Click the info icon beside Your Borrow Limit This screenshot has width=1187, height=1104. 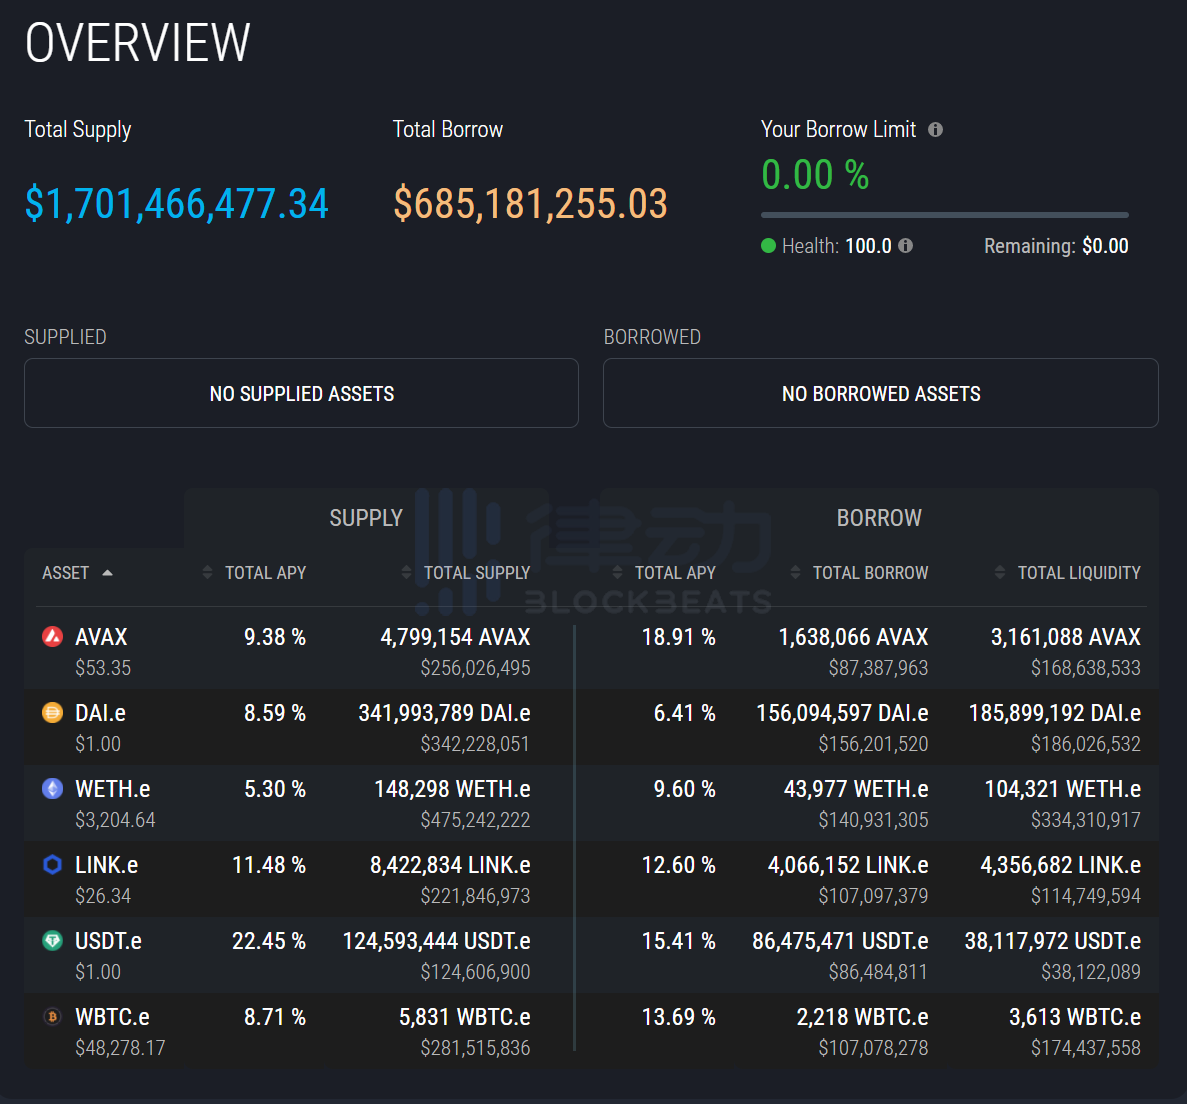[936, 129]
